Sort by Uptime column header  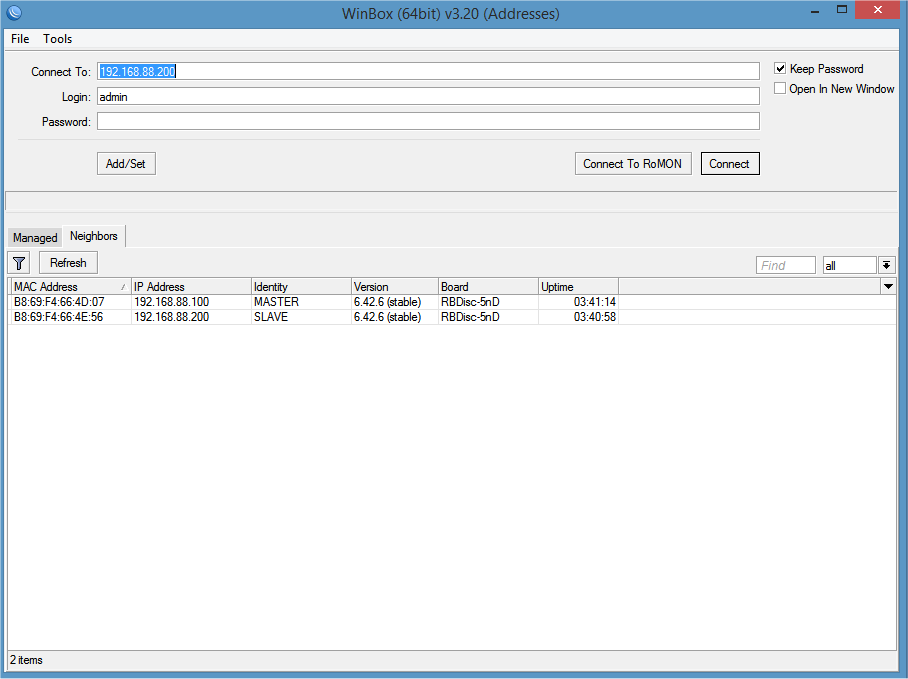[x=579, y=287]
